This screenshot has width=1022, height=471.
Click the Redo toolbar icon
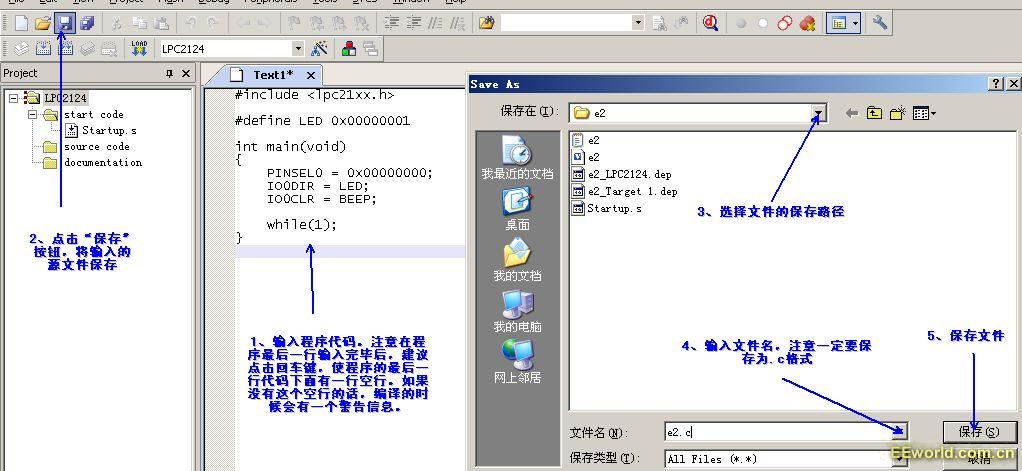(x=212, y=23)
